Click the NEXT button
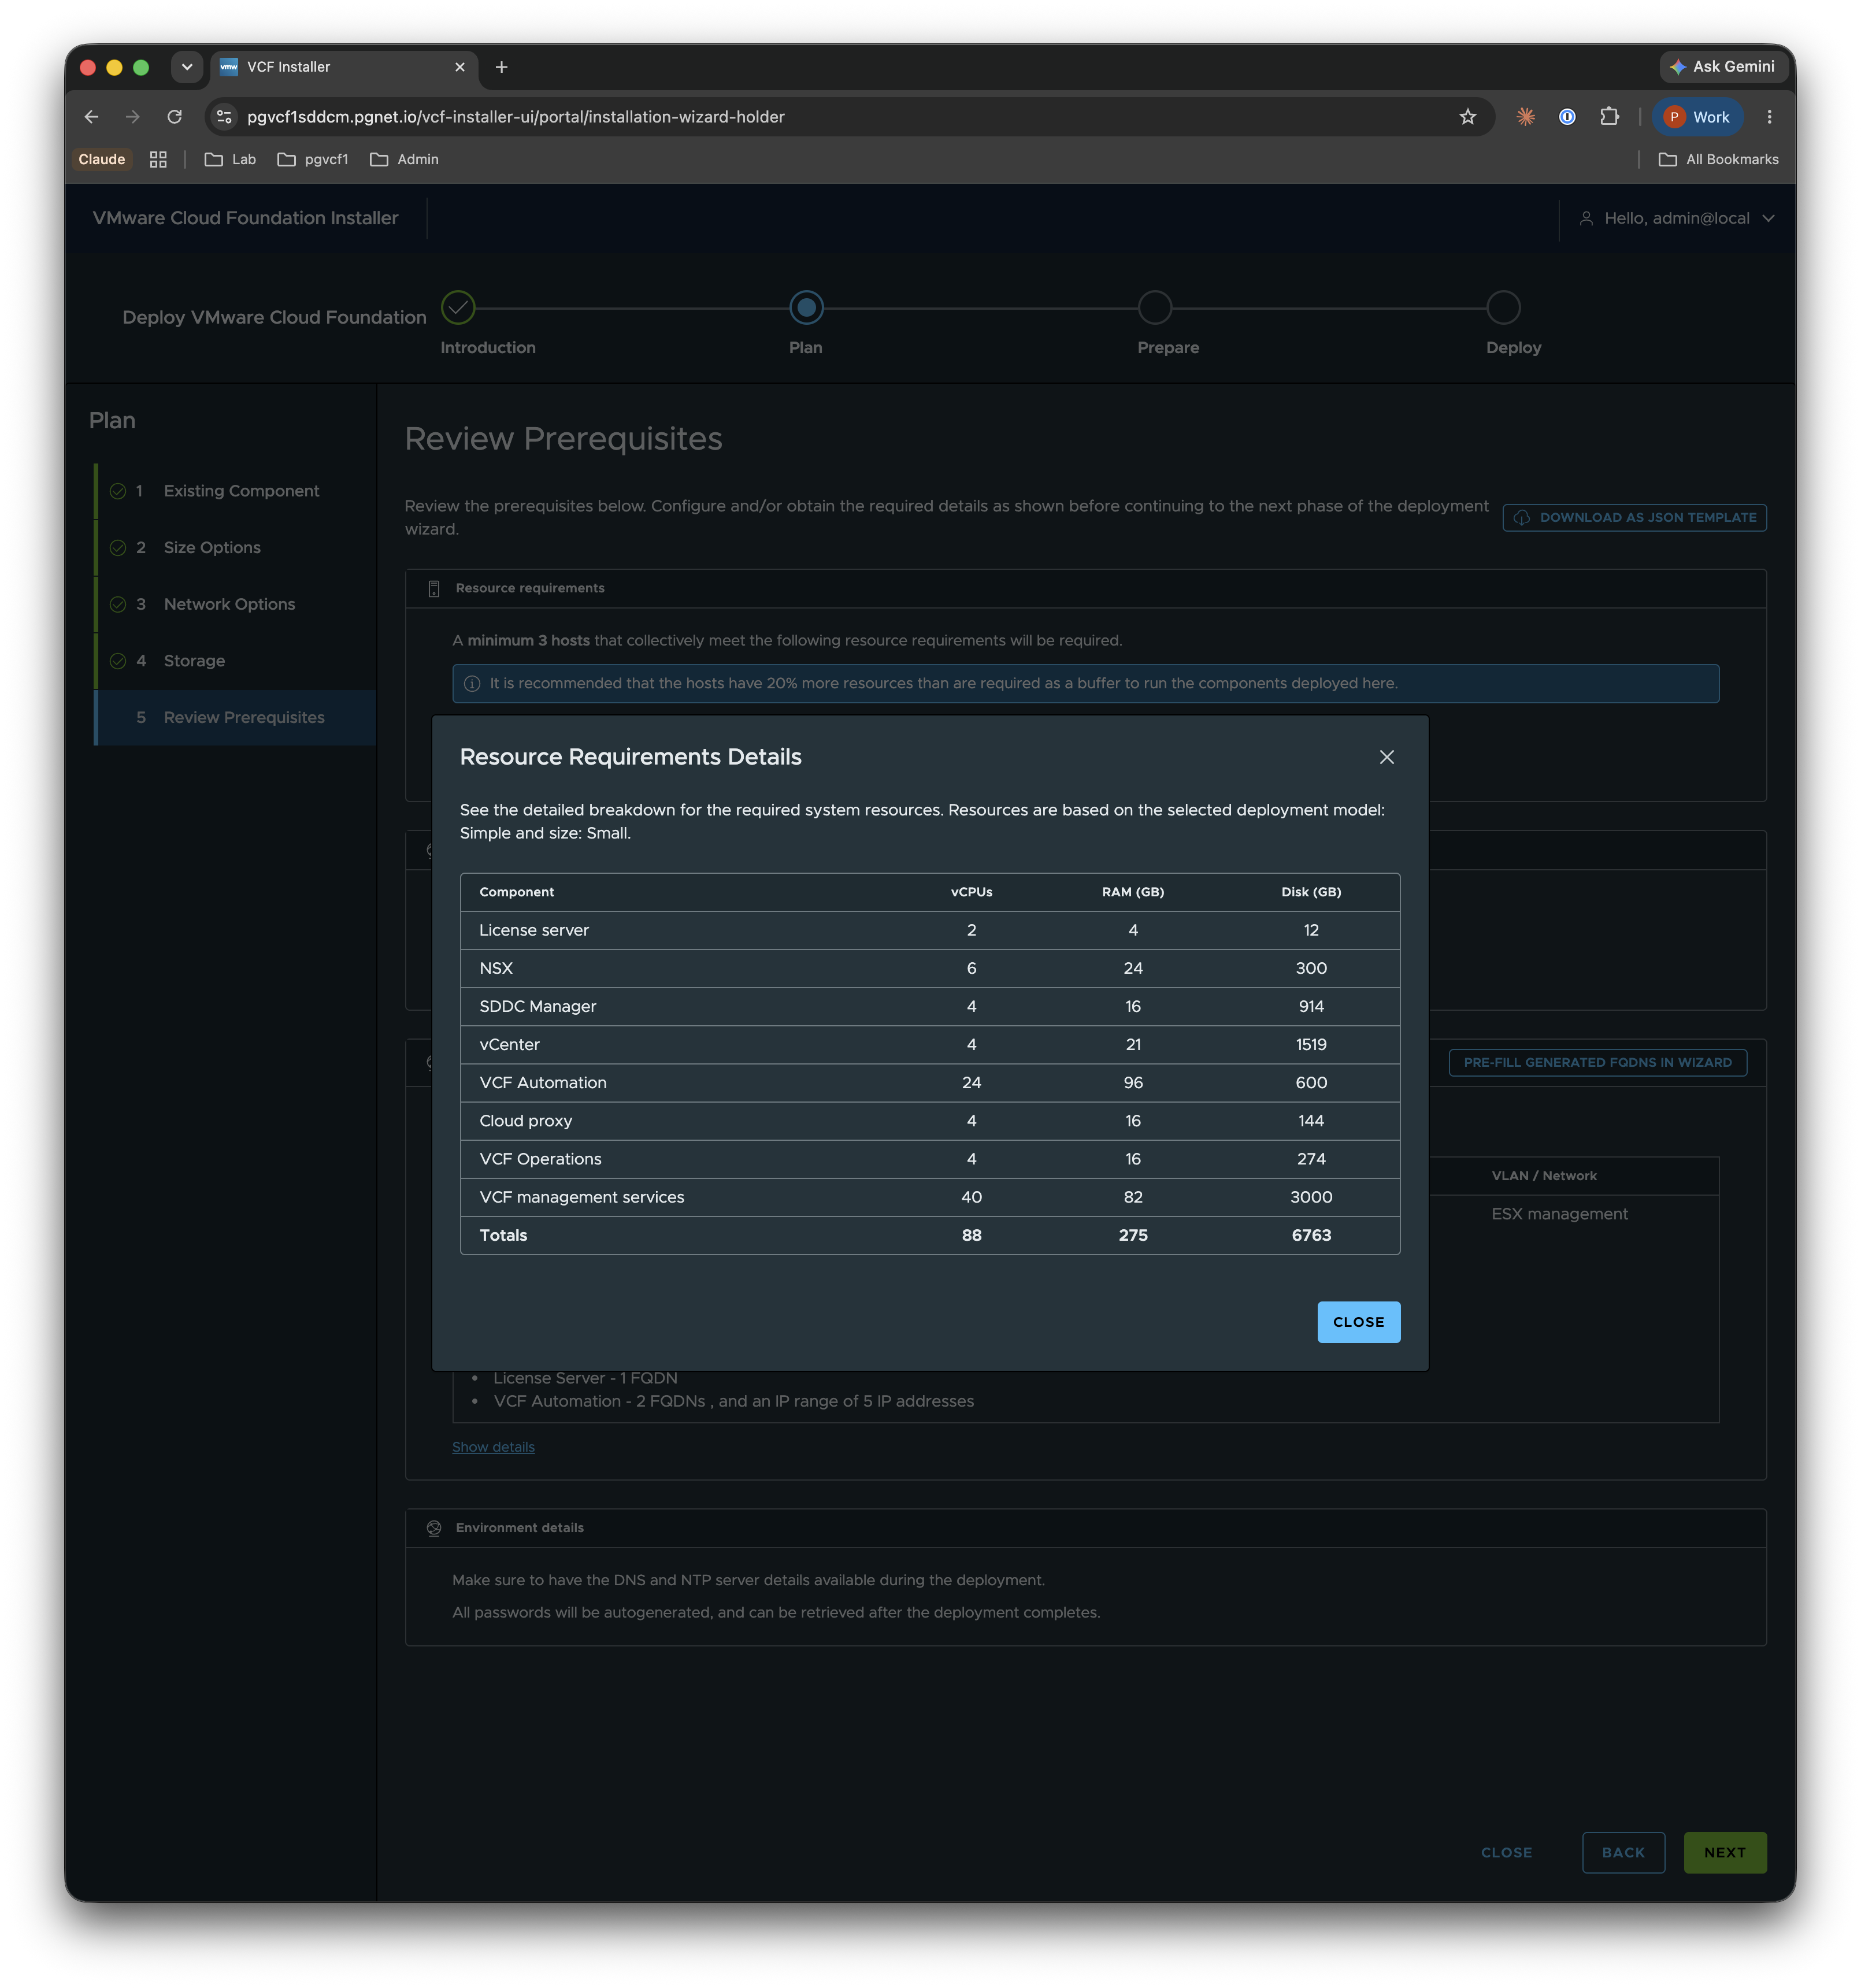This screenshot has width=1861, height=1988. (1724, 1852)
